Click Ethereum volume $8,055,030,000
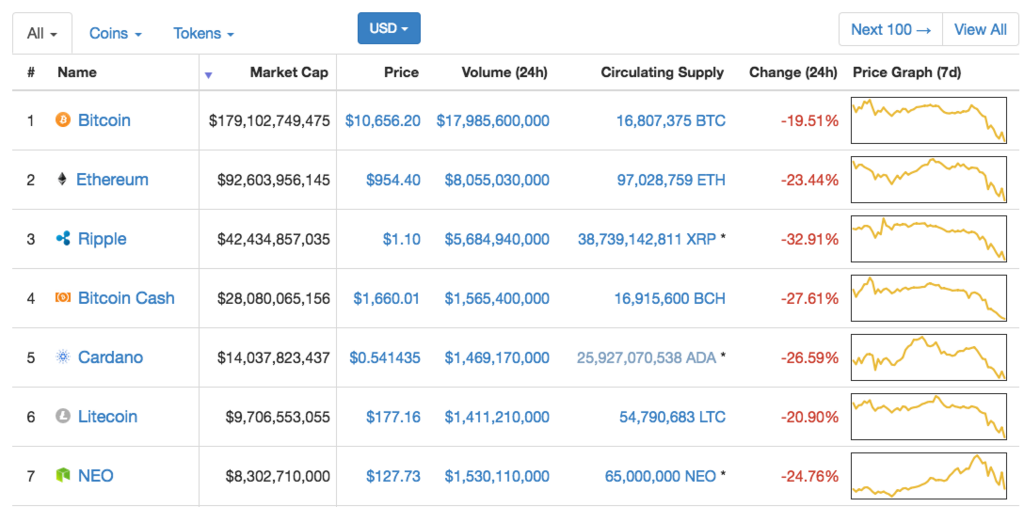 497,180
